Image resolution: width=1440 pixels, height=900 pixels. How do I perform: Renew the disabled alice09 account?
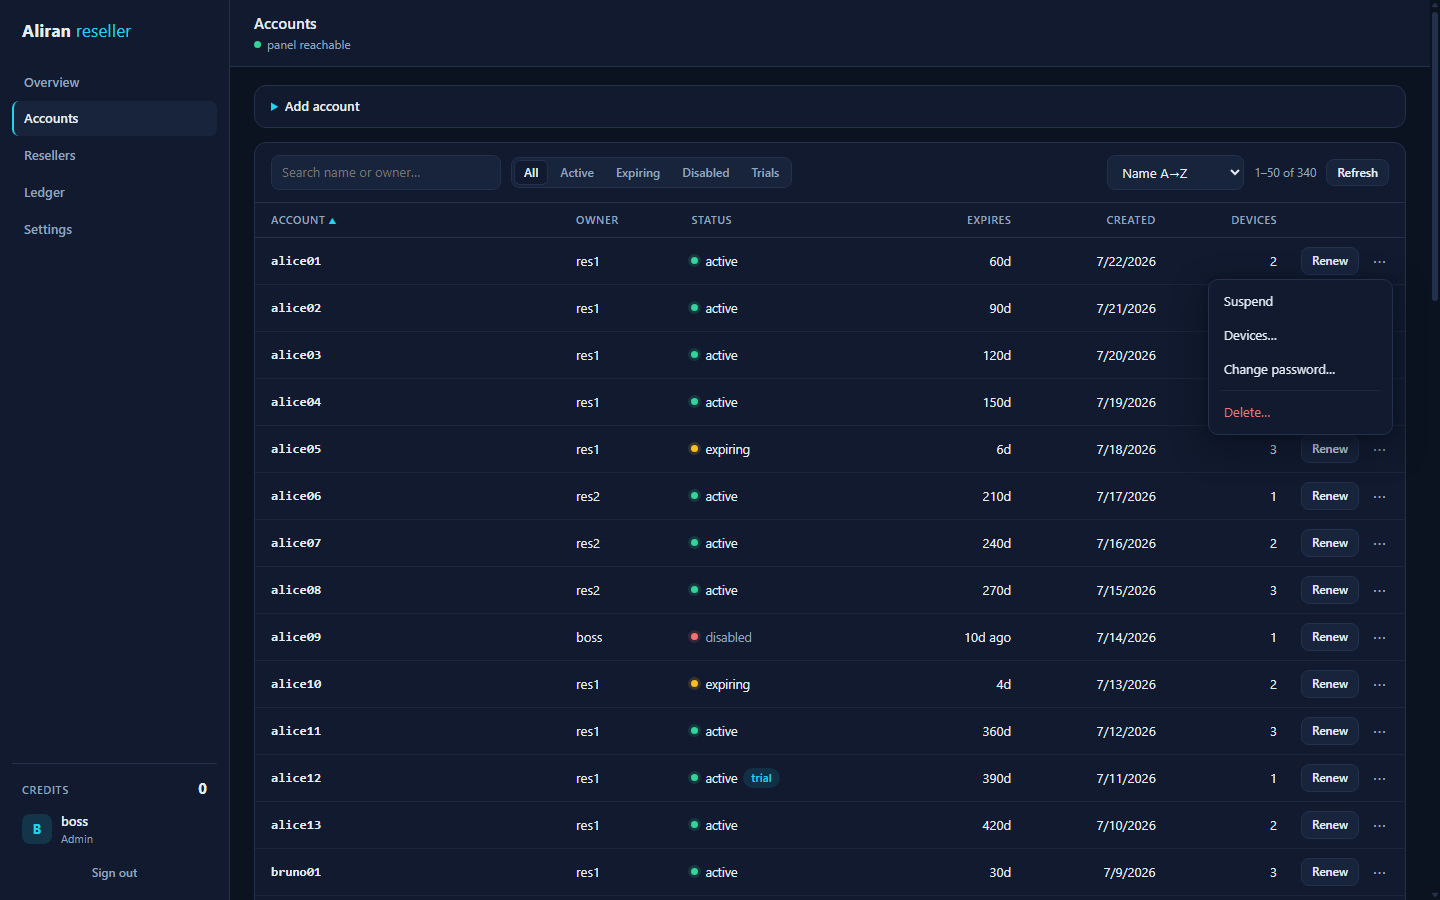tap(1329, 637)
